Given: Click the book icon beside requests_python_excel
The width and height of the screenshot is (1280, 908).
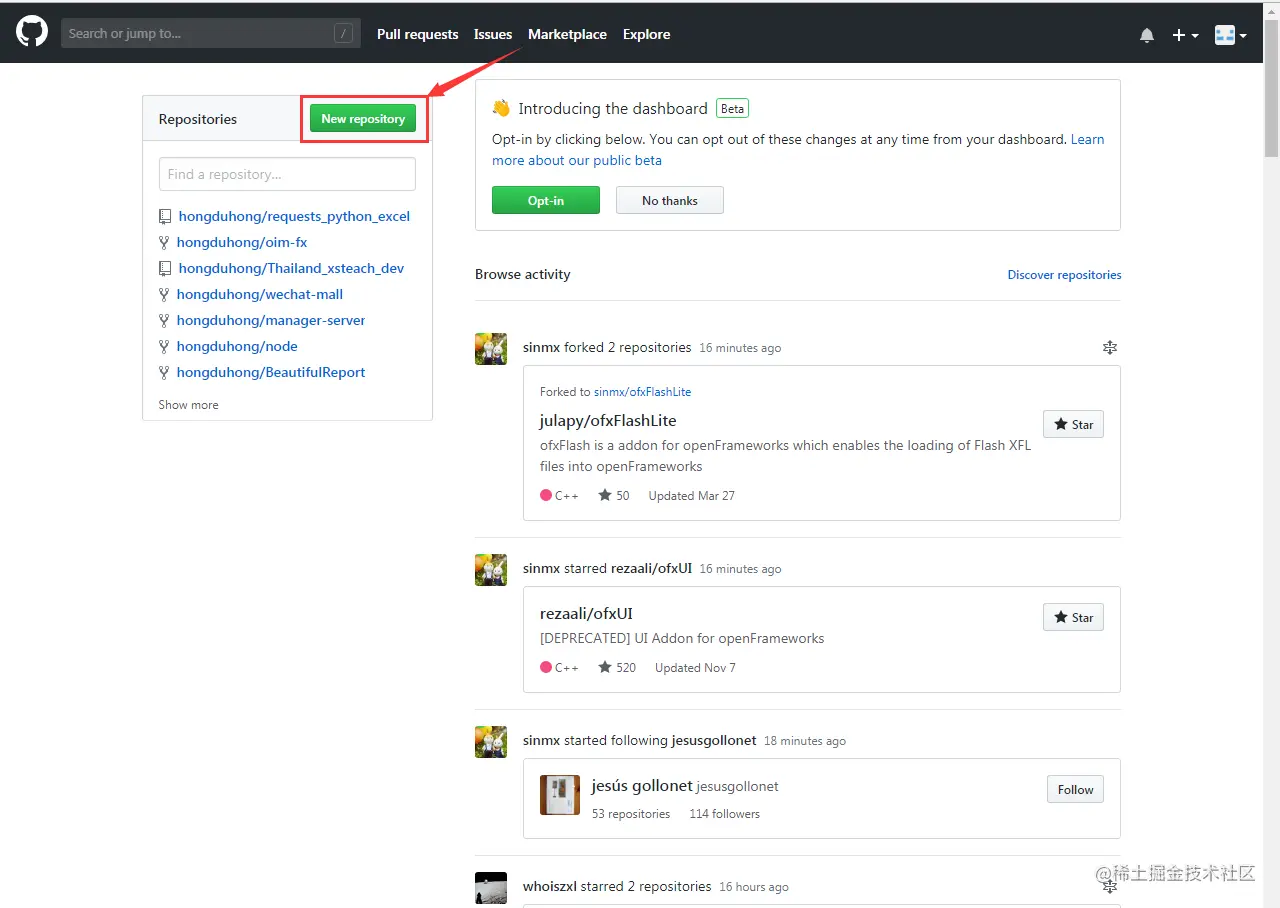Looking at the screenshot, I should [165, 216].
